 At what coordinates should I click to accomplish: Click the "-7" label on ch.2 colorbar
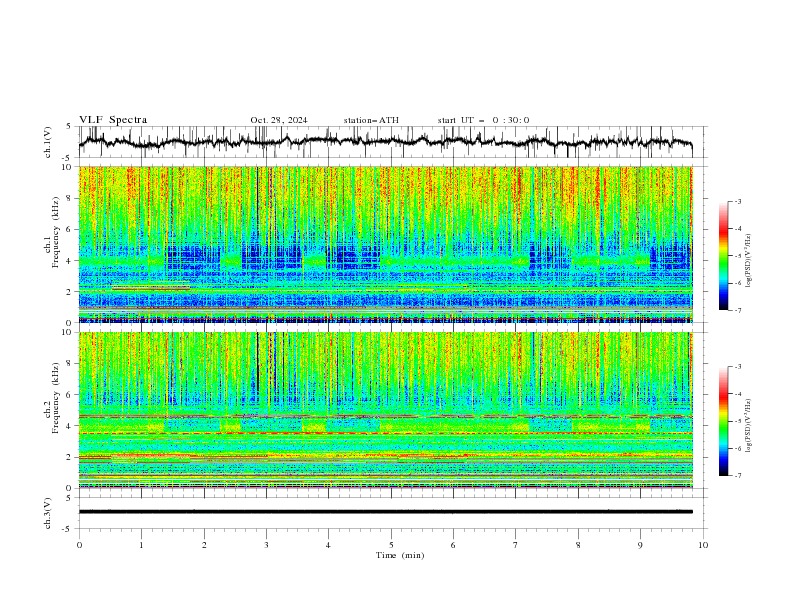(x=738, y=476)
